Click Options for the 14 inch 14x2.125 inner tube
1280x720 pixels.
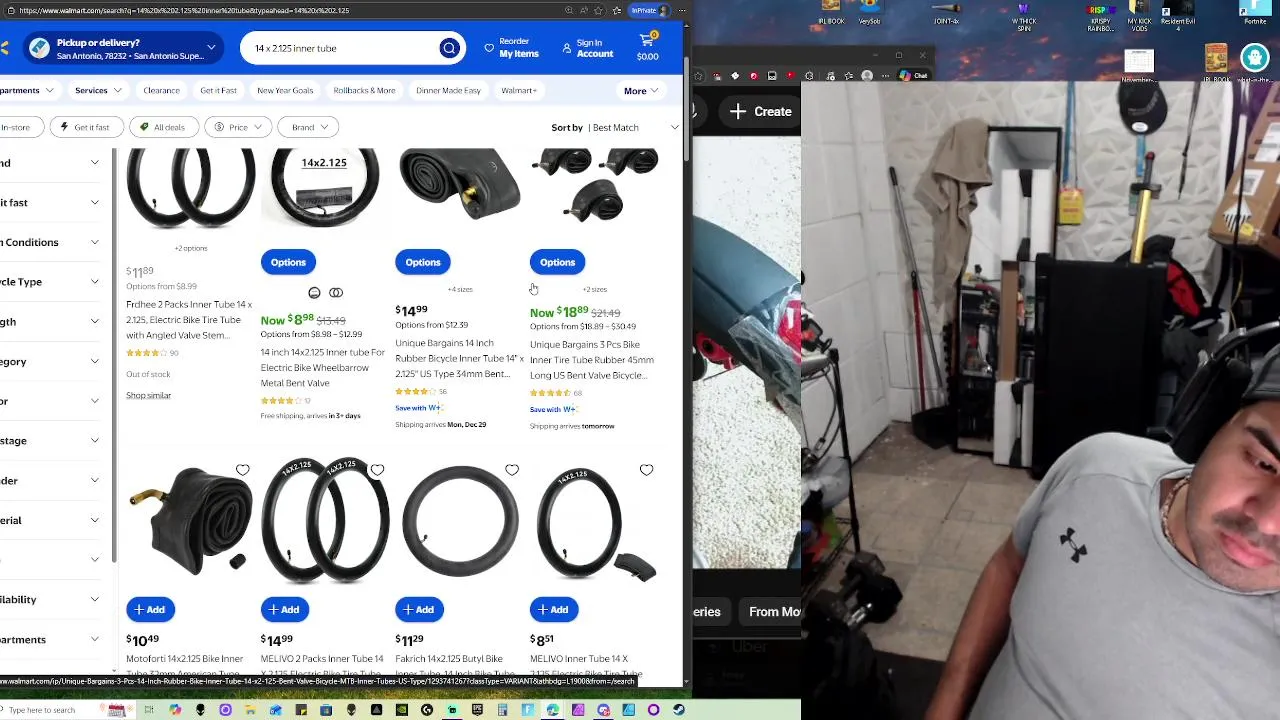(288, 262)
